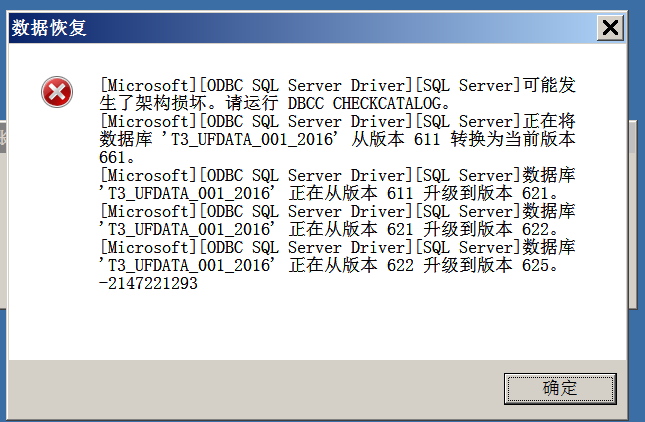Click the driver line directly above the 621 upgrade message

click(x=337, y=175)
